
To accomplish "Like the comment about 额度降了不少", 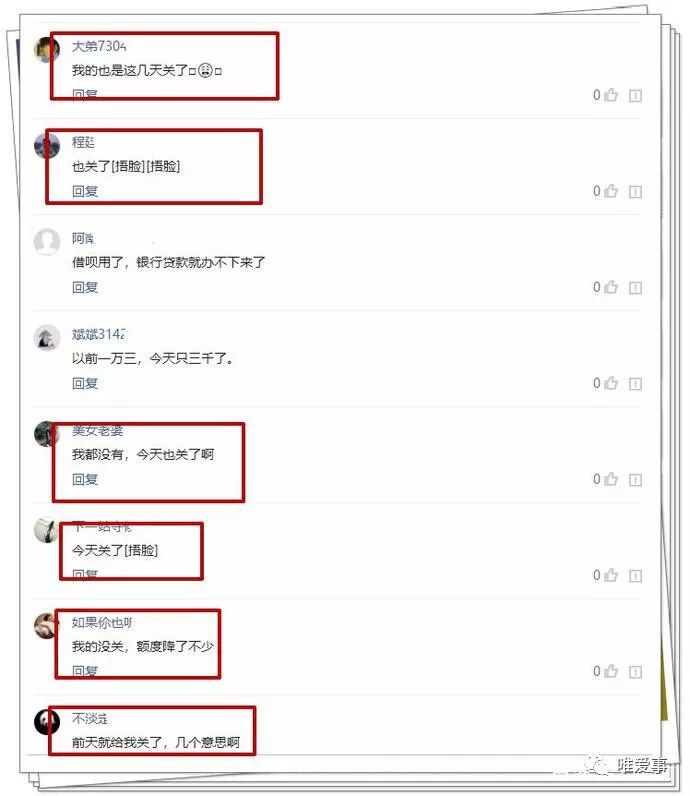I will (611, 671).
